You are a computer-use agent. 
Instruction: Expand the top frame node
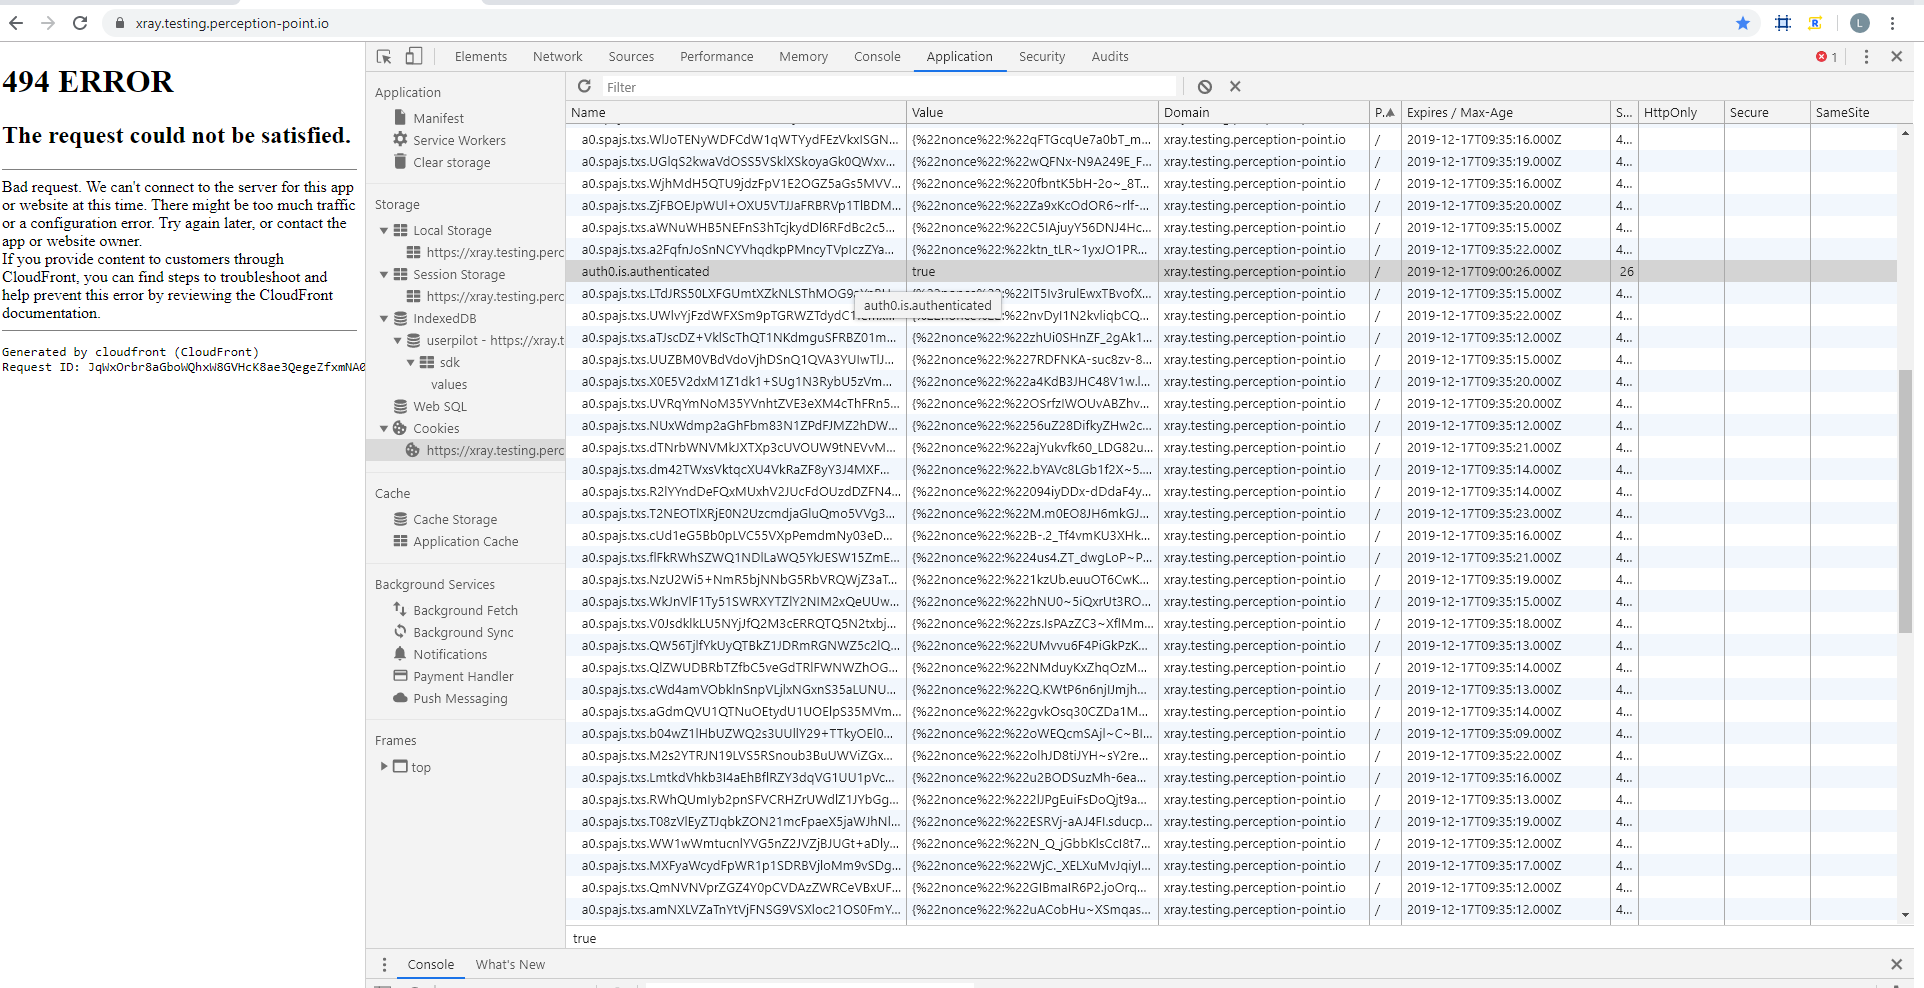click(x=384, y=766)
